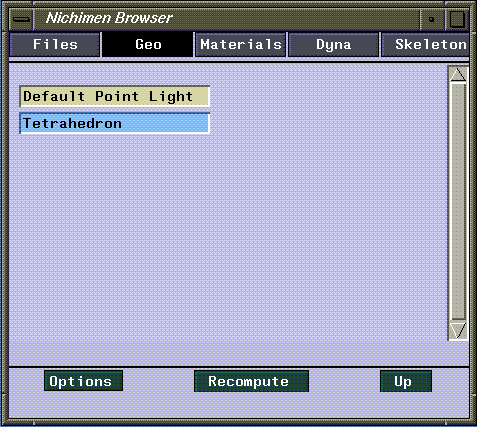
Task: Select the Default Point Light entry
Action: (x=115, y=96)
